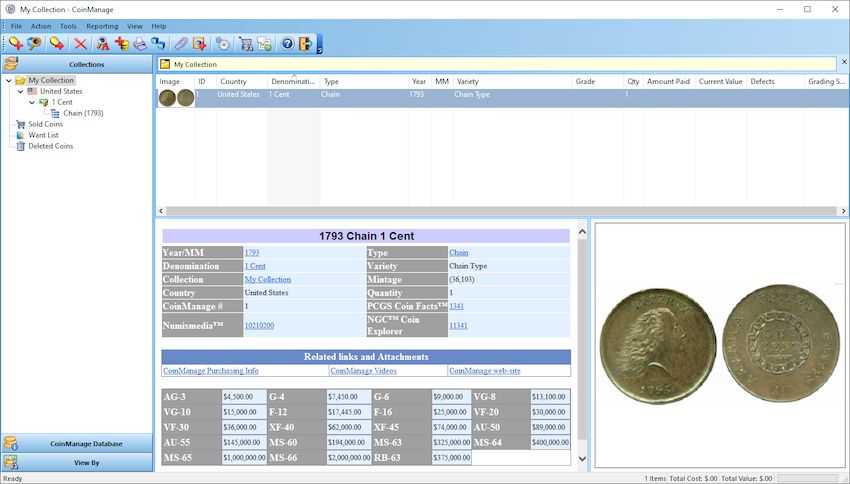Click the United States flag icon

(x=33, y=91)
